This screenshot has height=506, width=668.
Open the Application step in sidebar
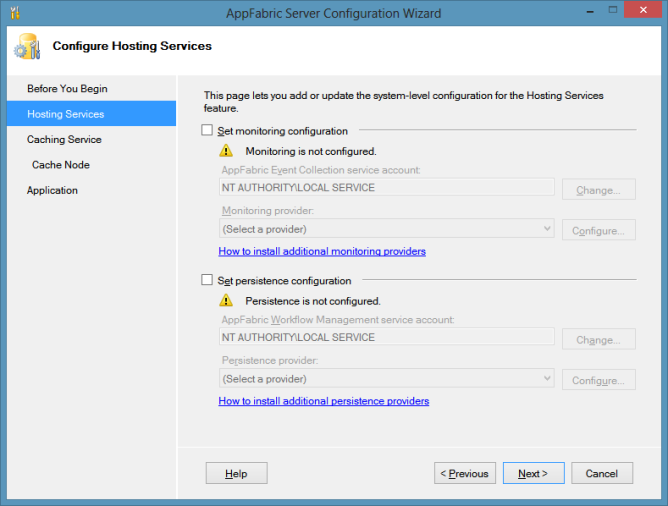[x=52, y=190]
